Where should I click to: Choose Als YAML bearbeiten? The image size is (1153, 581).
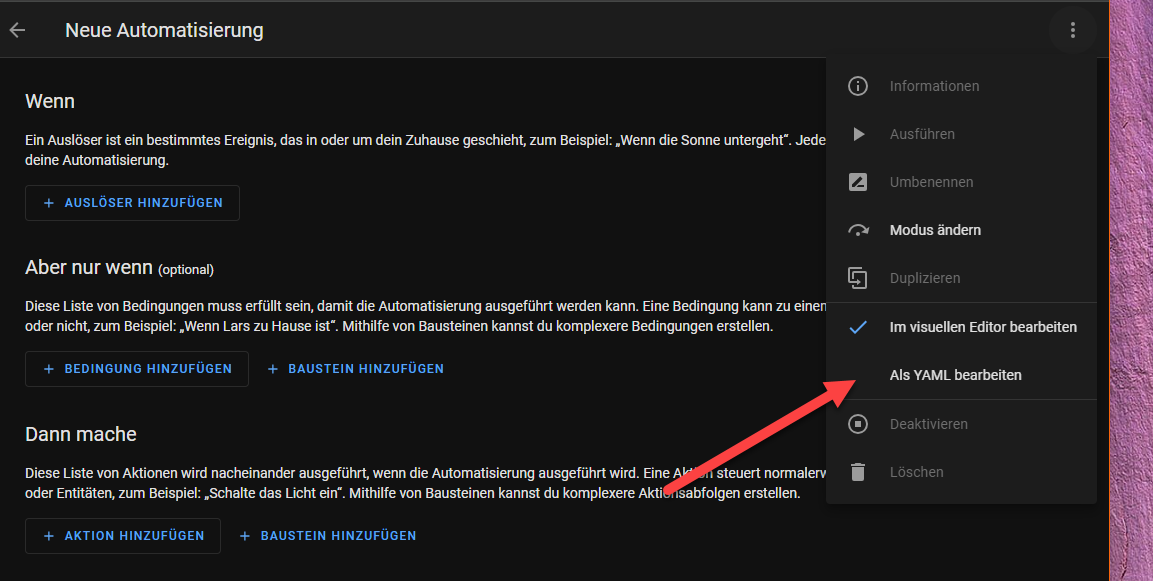pos(955,375)
